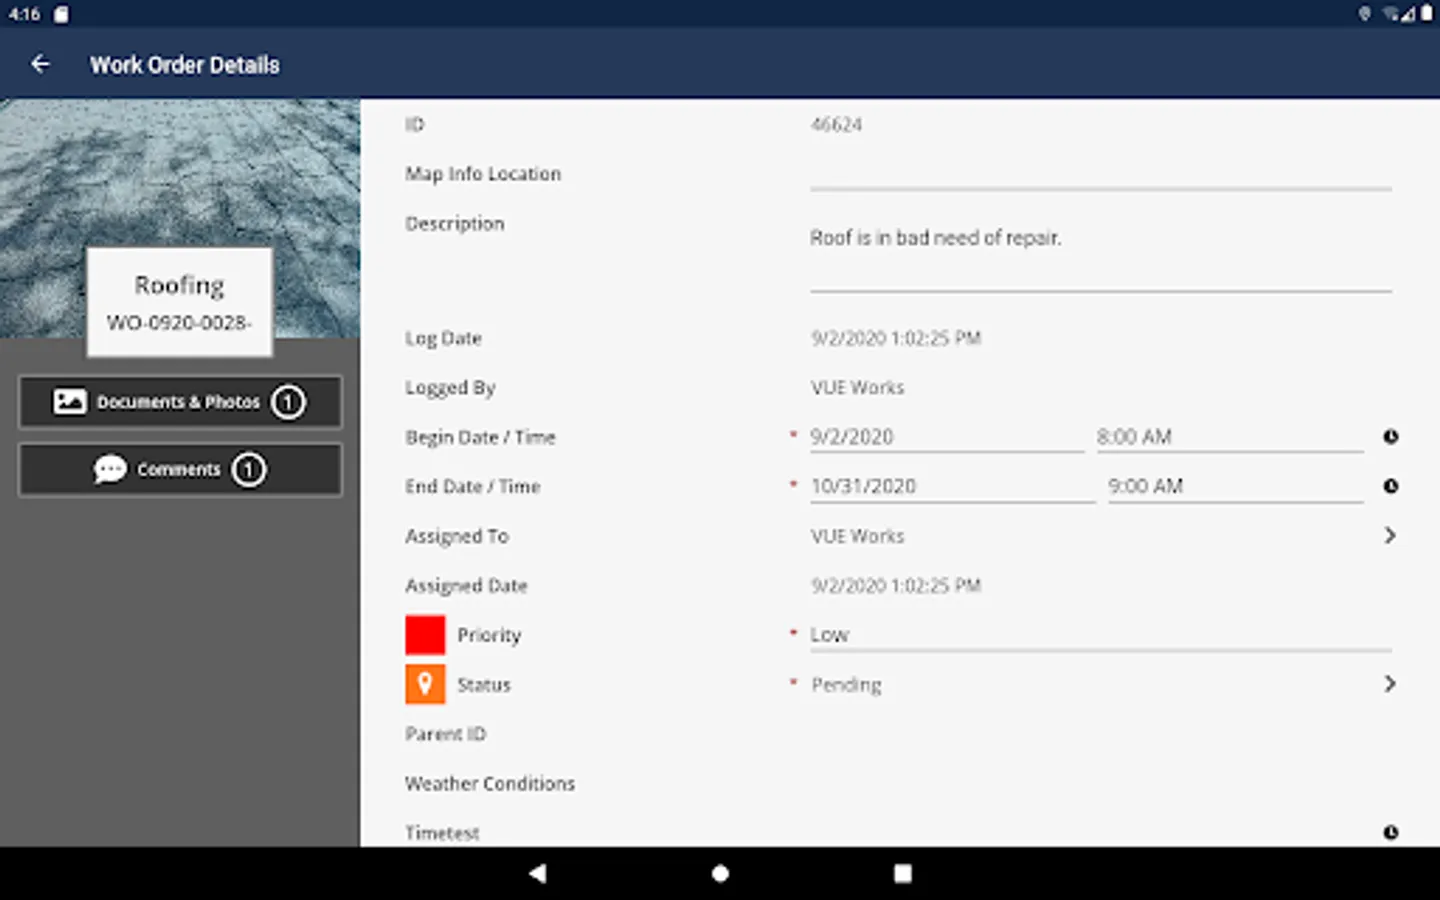Tap the Weather Conditions label
The image size is (1440, 900).
pos(490,784)
